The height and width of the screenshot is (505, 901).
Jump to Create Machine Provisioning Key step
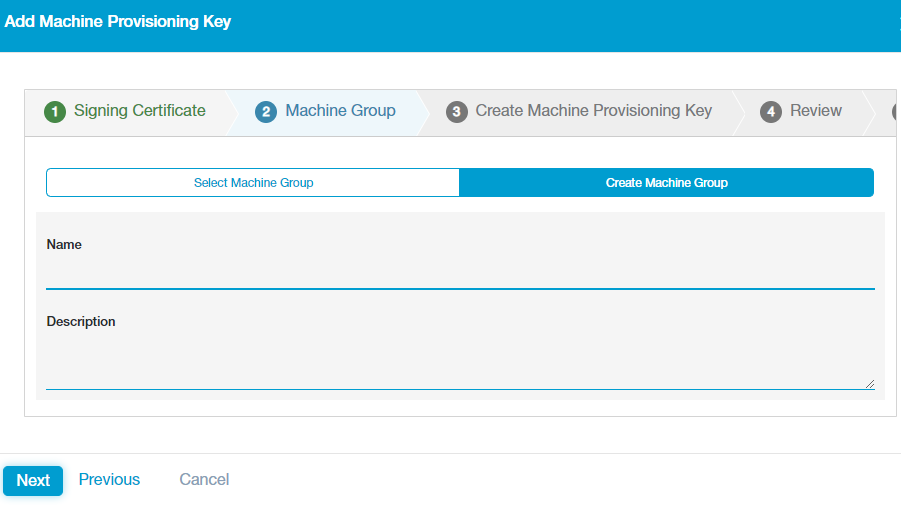pos(593,111)
